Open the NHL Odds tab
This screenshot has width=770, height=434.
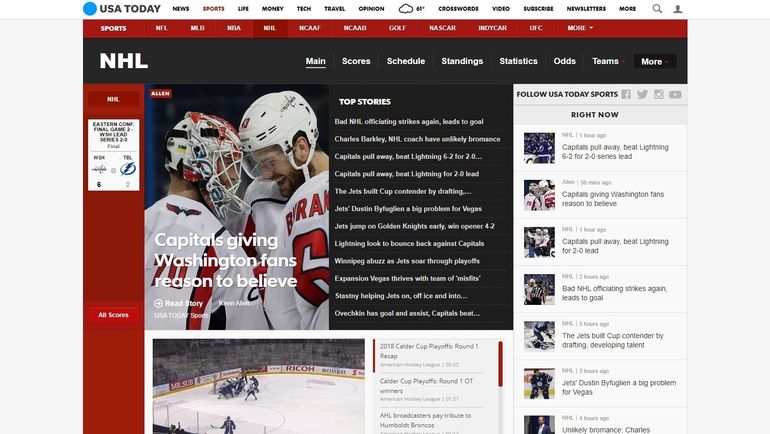(564, 61)
